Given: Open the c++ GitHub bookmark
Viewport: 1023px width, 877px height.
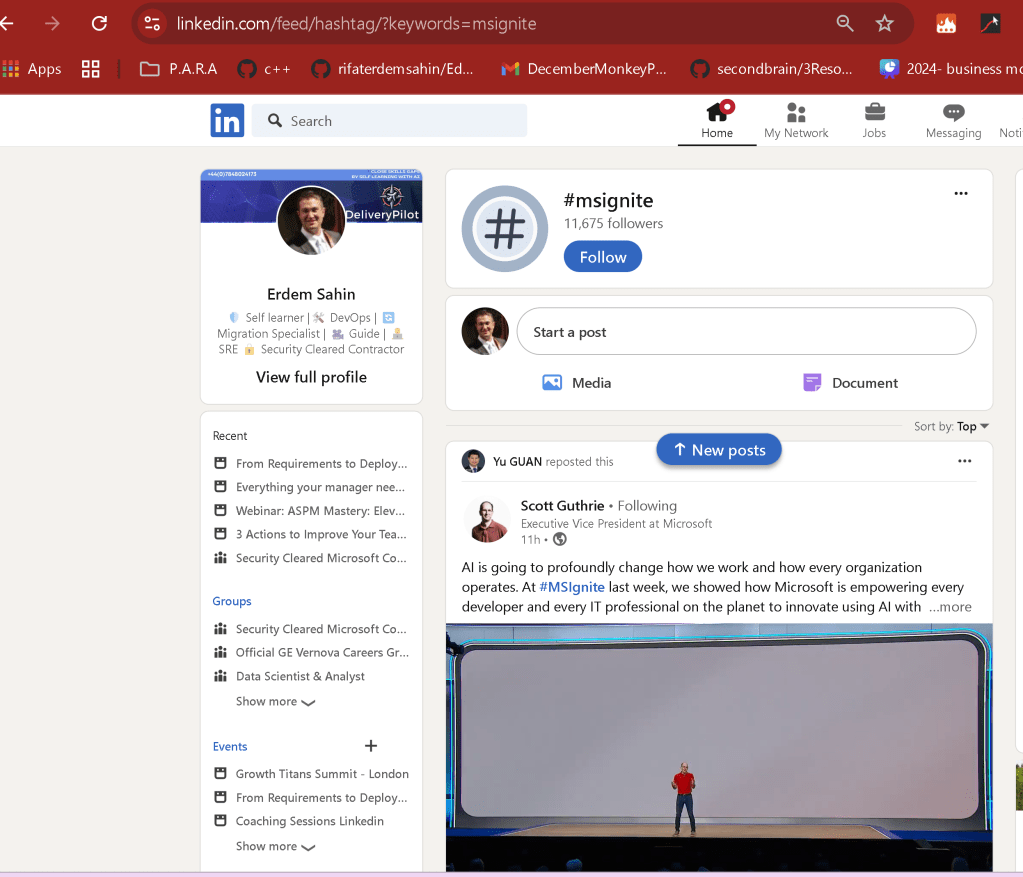Looking at the screenshot, I should (264, 69).
